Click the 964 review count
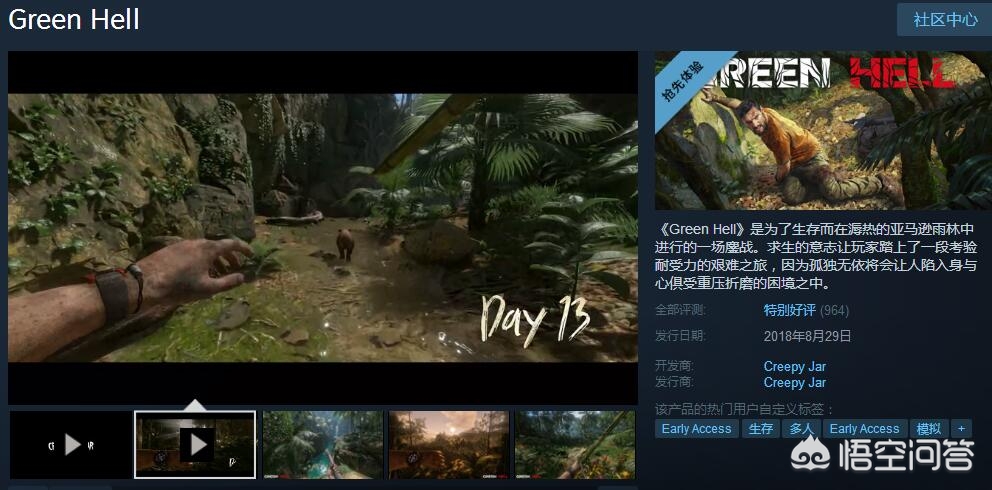The image size is (992, 490). pyautogui.click(x=835, y=310)
